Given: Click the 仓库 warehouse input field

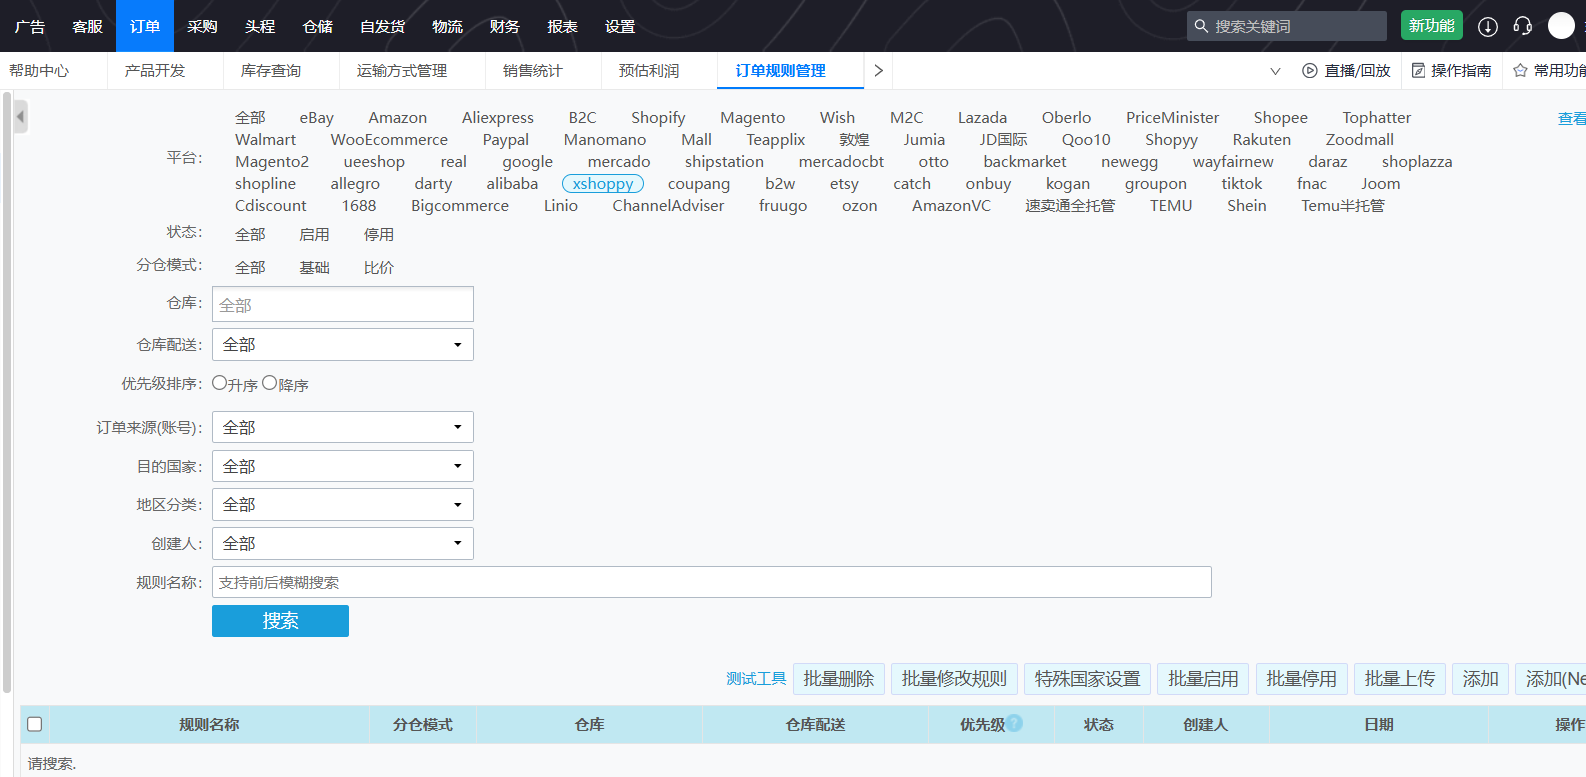Looking at the screenshot, I should [343, 304].
